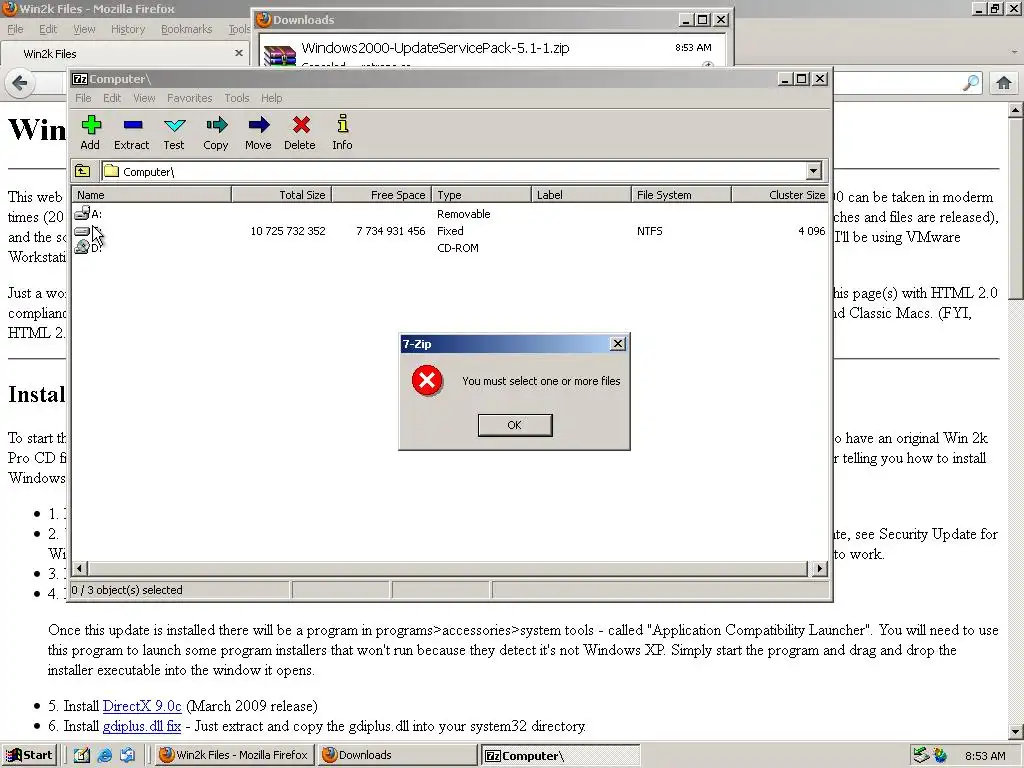Click the Firefox page scrollbar down arrow
Image resolution: width=1024 pixels, height=768 pixels.
point(1016,731)
